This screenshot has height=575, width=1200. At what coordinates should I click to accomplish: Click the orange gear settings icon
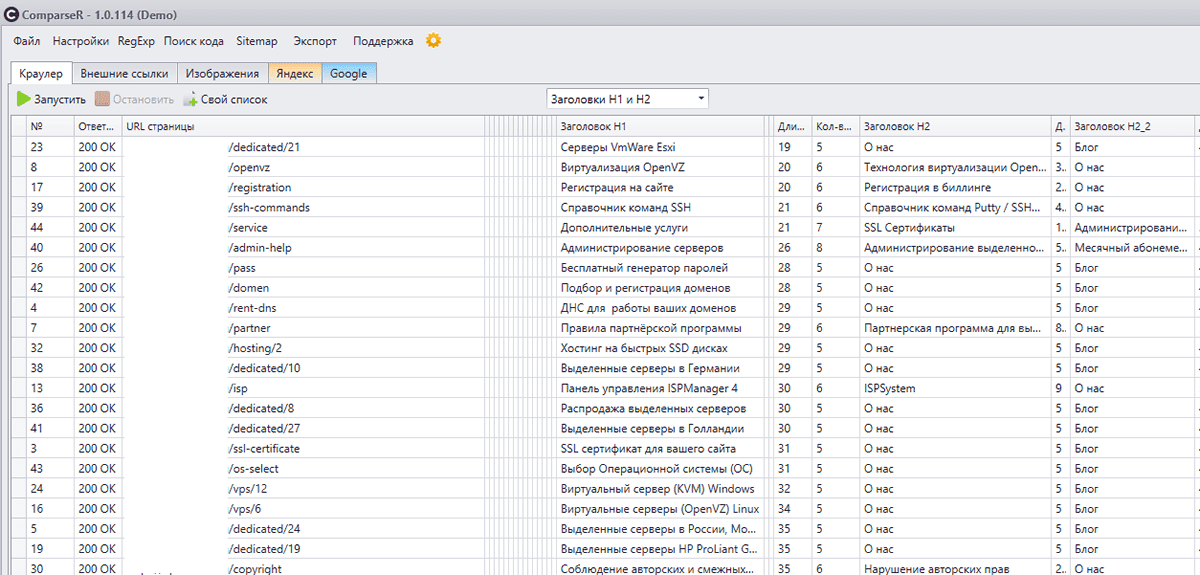(433, 41)
